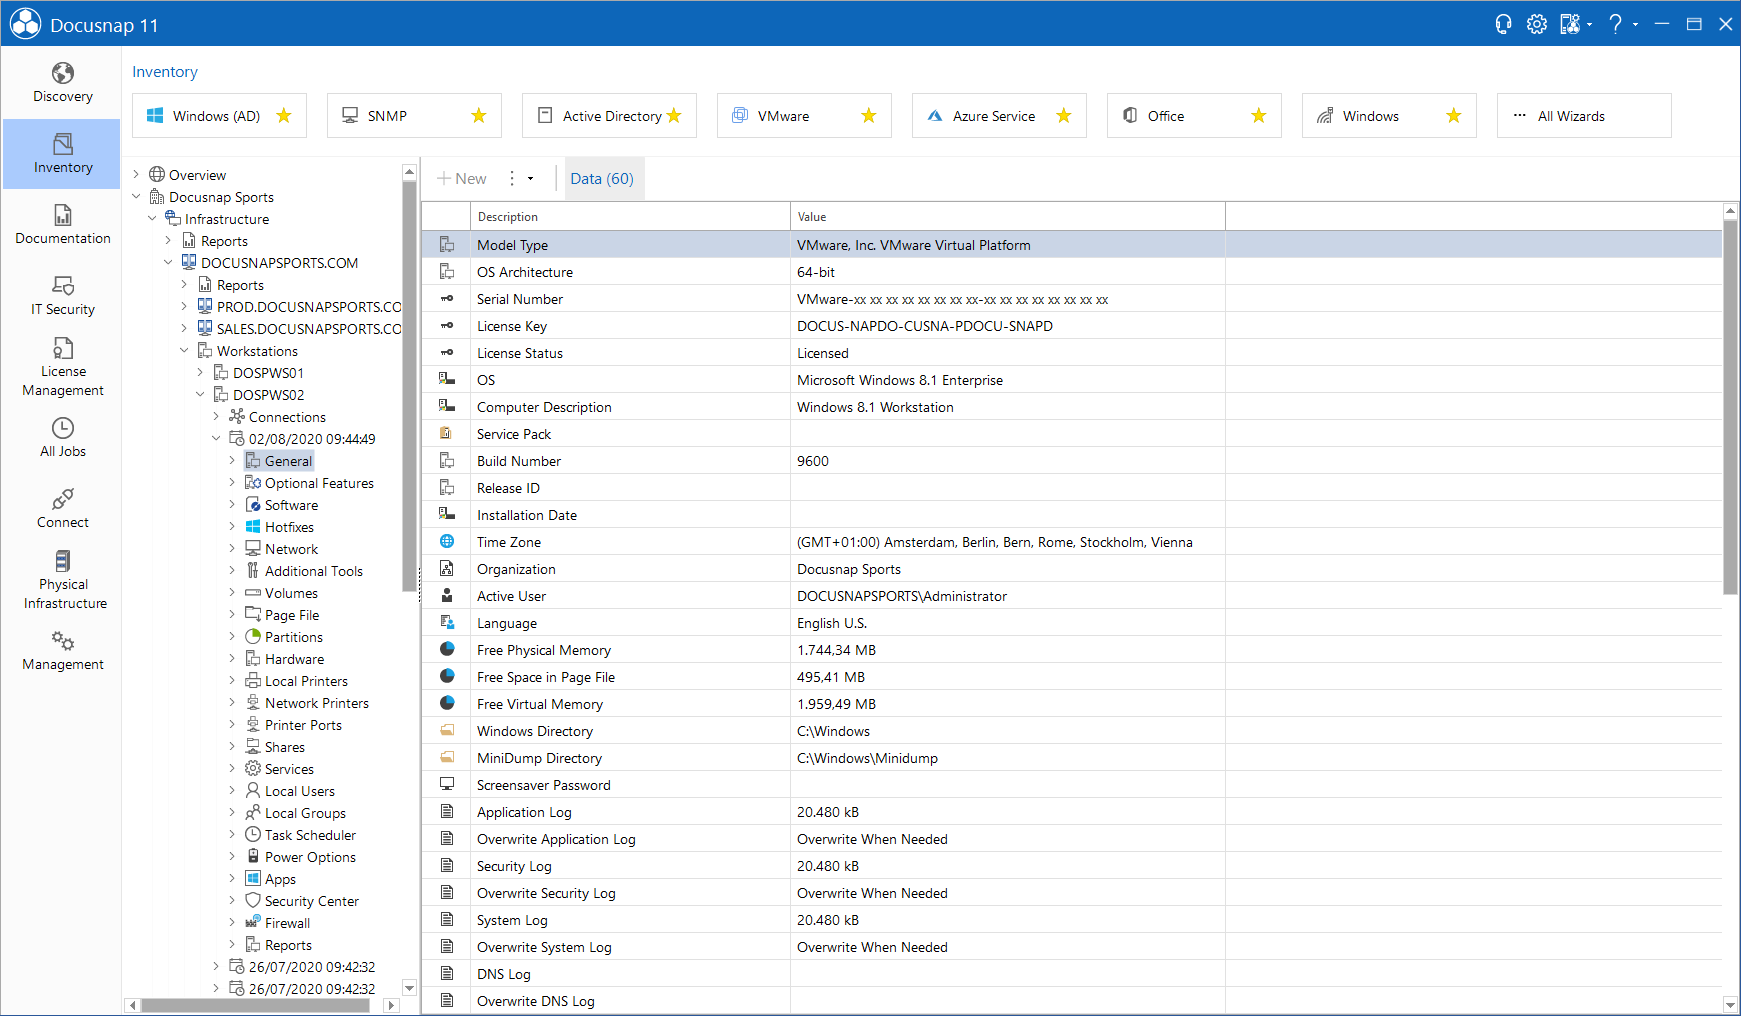The width and height of the screenshot is (1741, 1016).
Task: Toggle favorite star on Windows wizard
Action: click(x=1454, y=116)
